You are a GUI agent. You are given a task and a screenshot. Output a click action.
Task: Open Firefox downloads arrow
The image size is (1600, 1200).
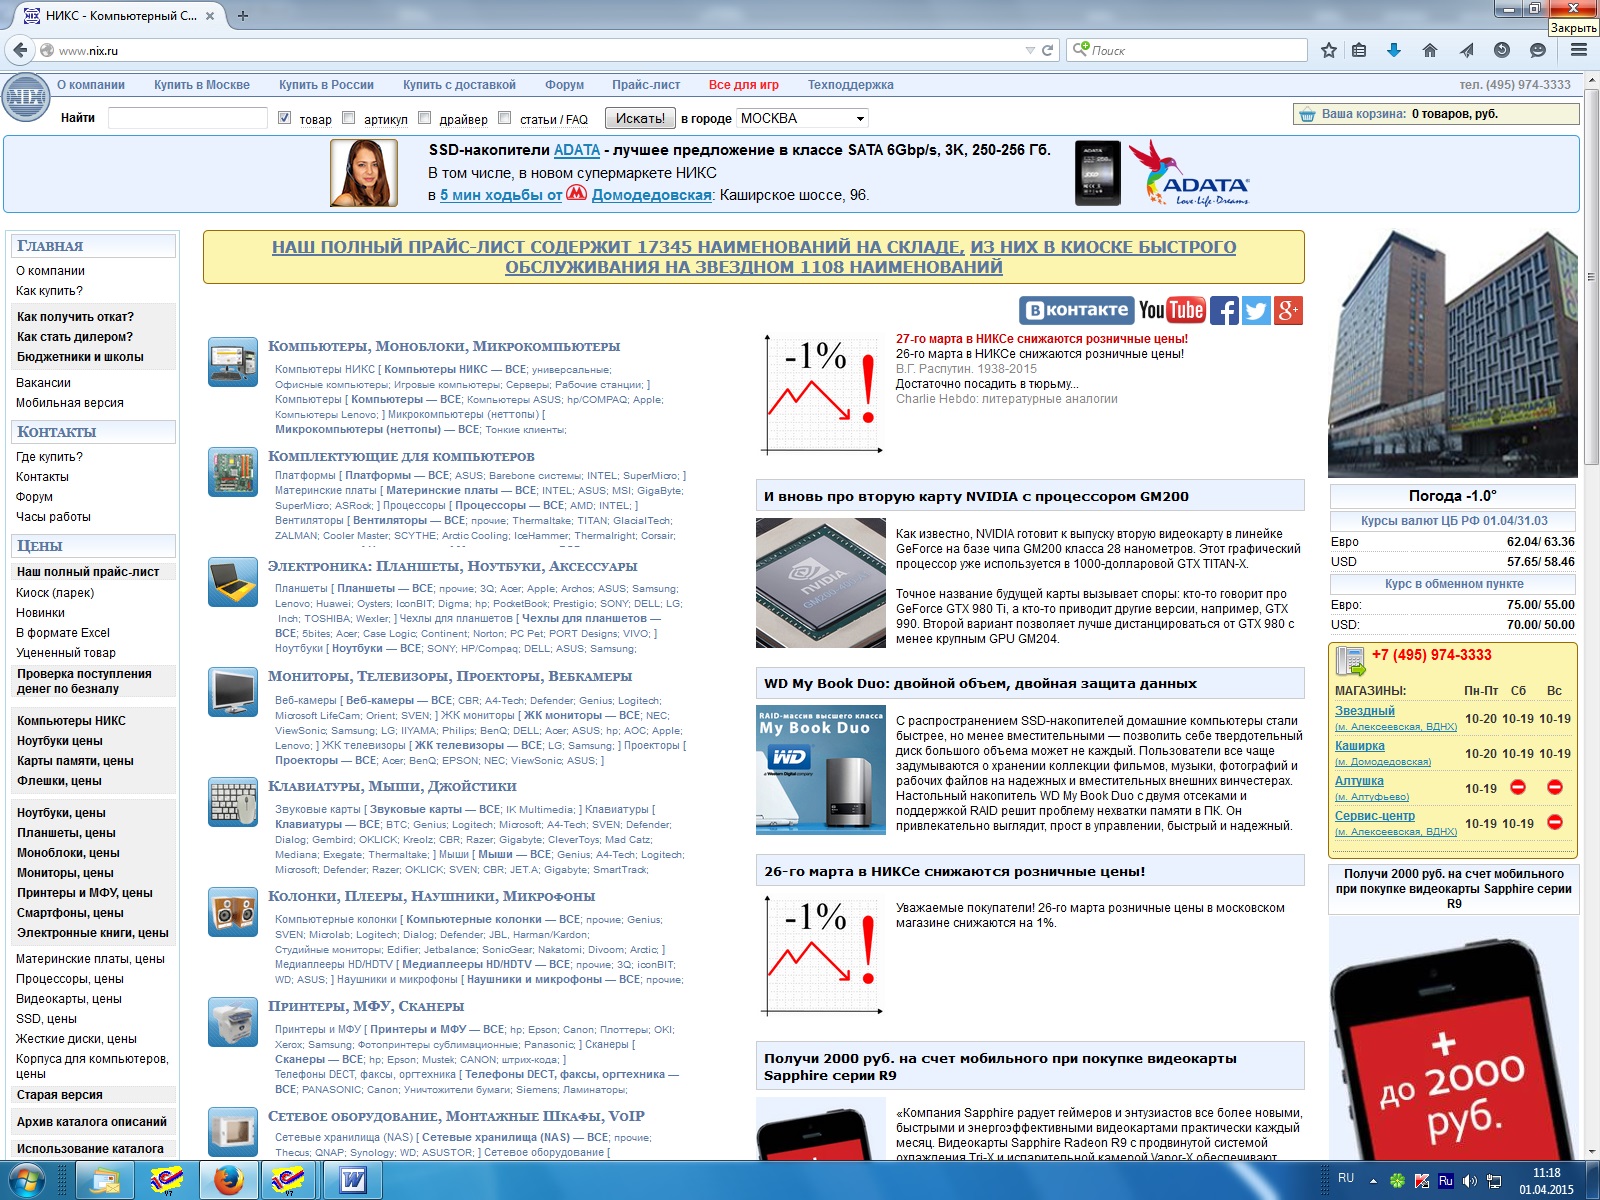point(1394,50)
